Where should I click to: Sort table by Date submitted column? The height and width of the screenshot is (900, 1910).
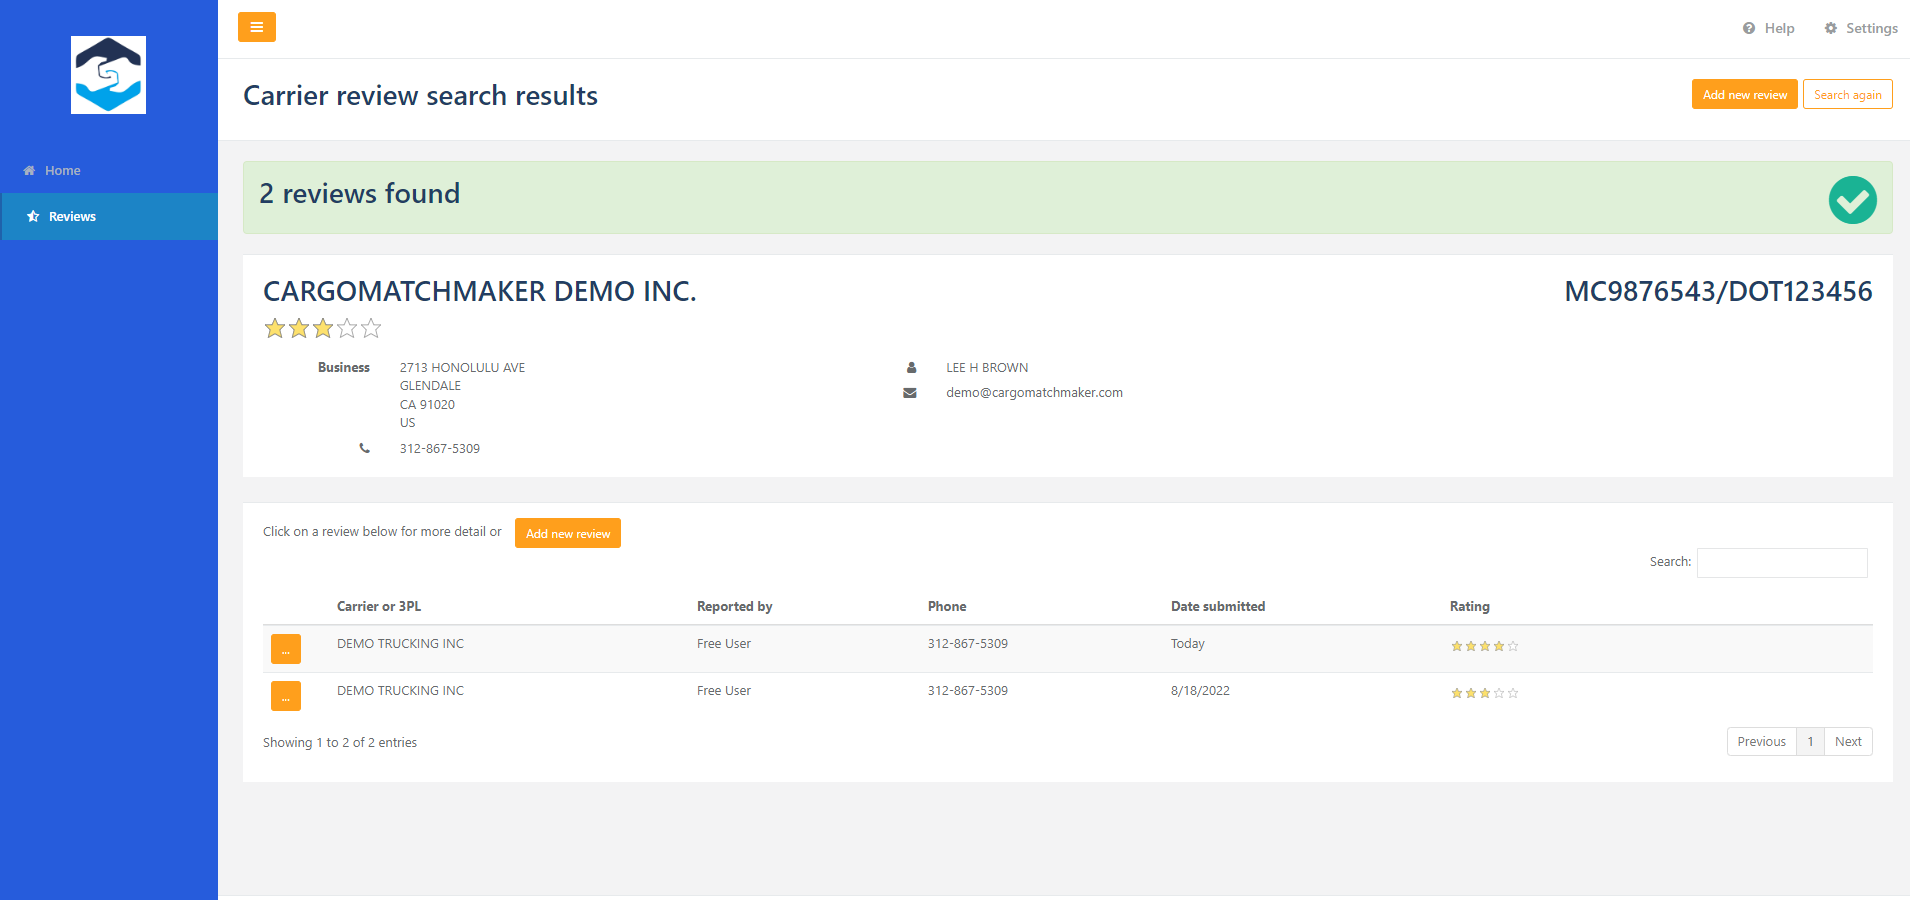click(x=1218, y=607)
